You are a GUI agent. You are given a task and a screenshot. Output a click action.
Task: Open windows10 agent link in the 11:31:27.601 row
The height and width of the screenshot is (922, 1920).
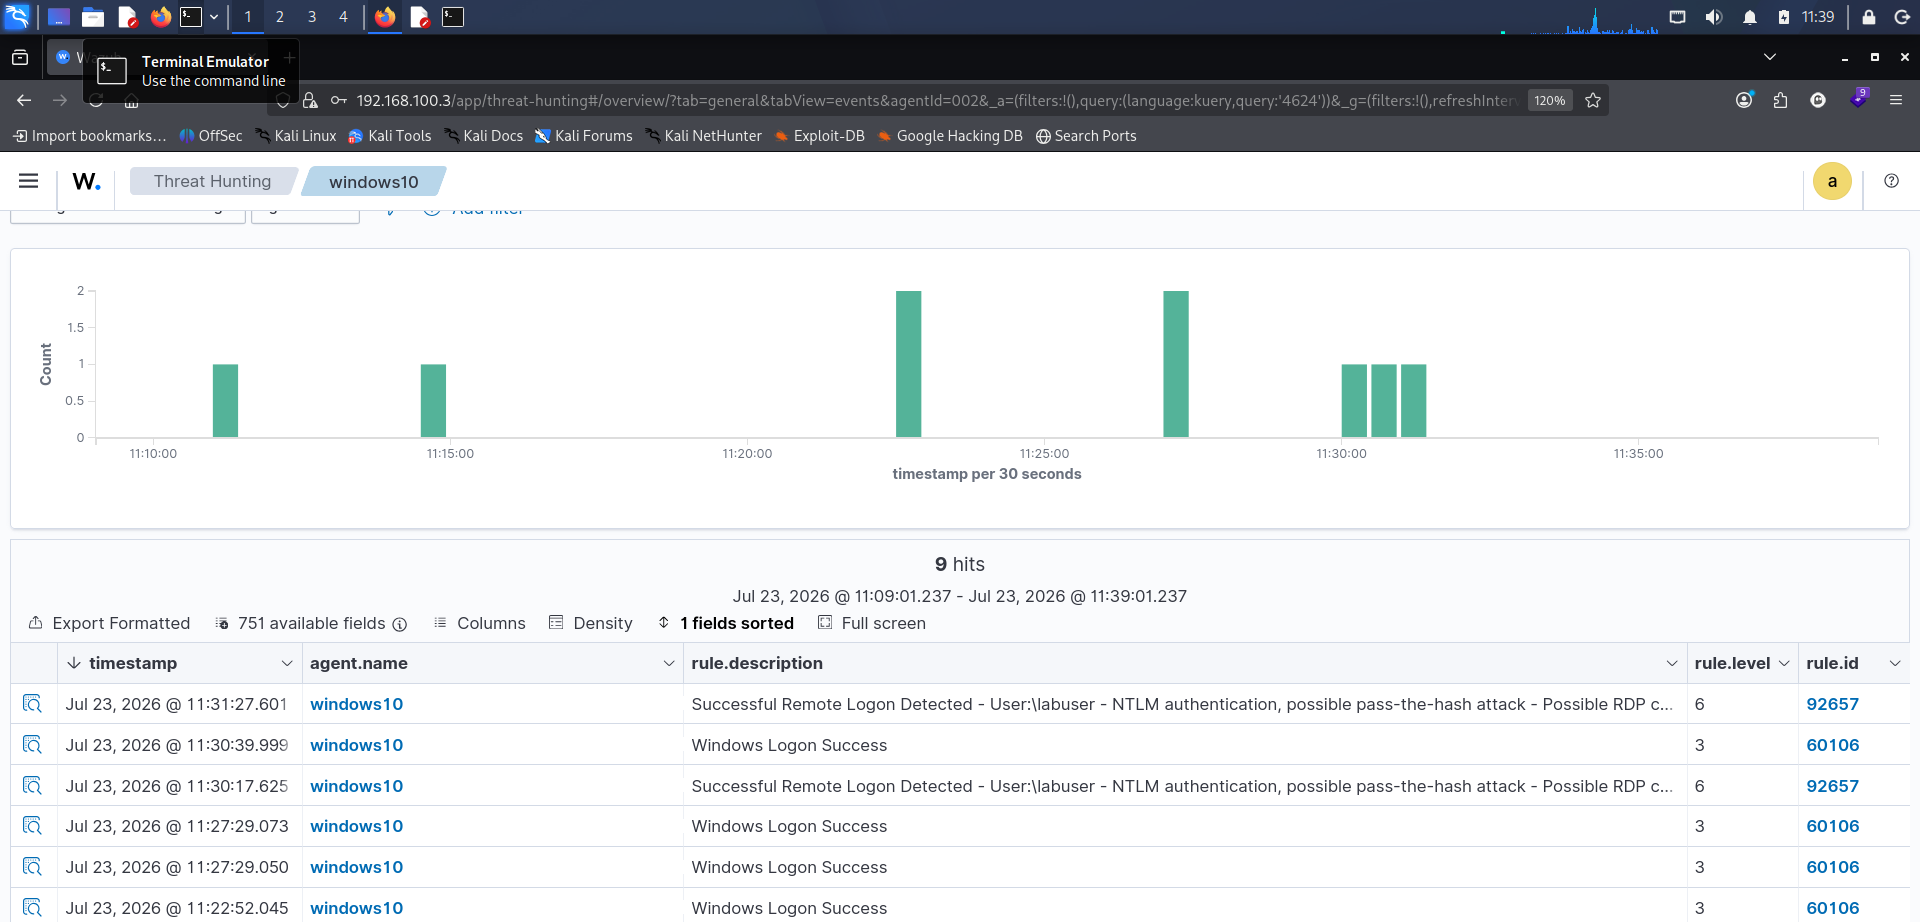[x=357, y=704]
